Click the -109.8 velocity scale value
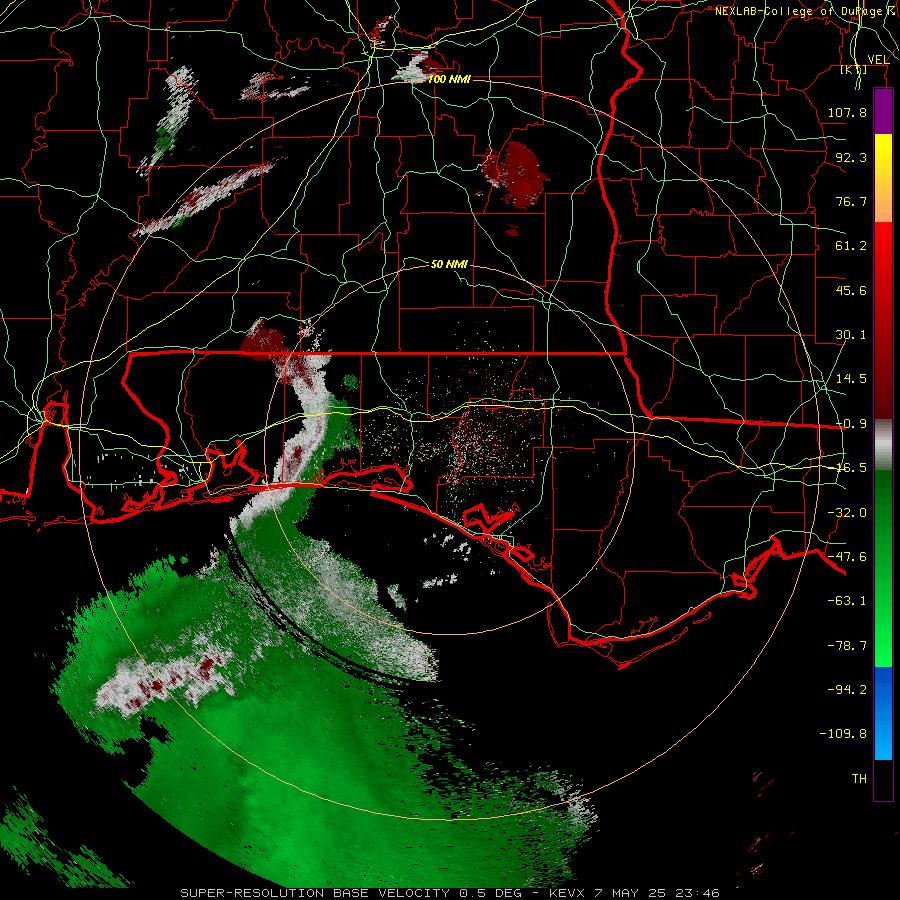 point(843,734)
